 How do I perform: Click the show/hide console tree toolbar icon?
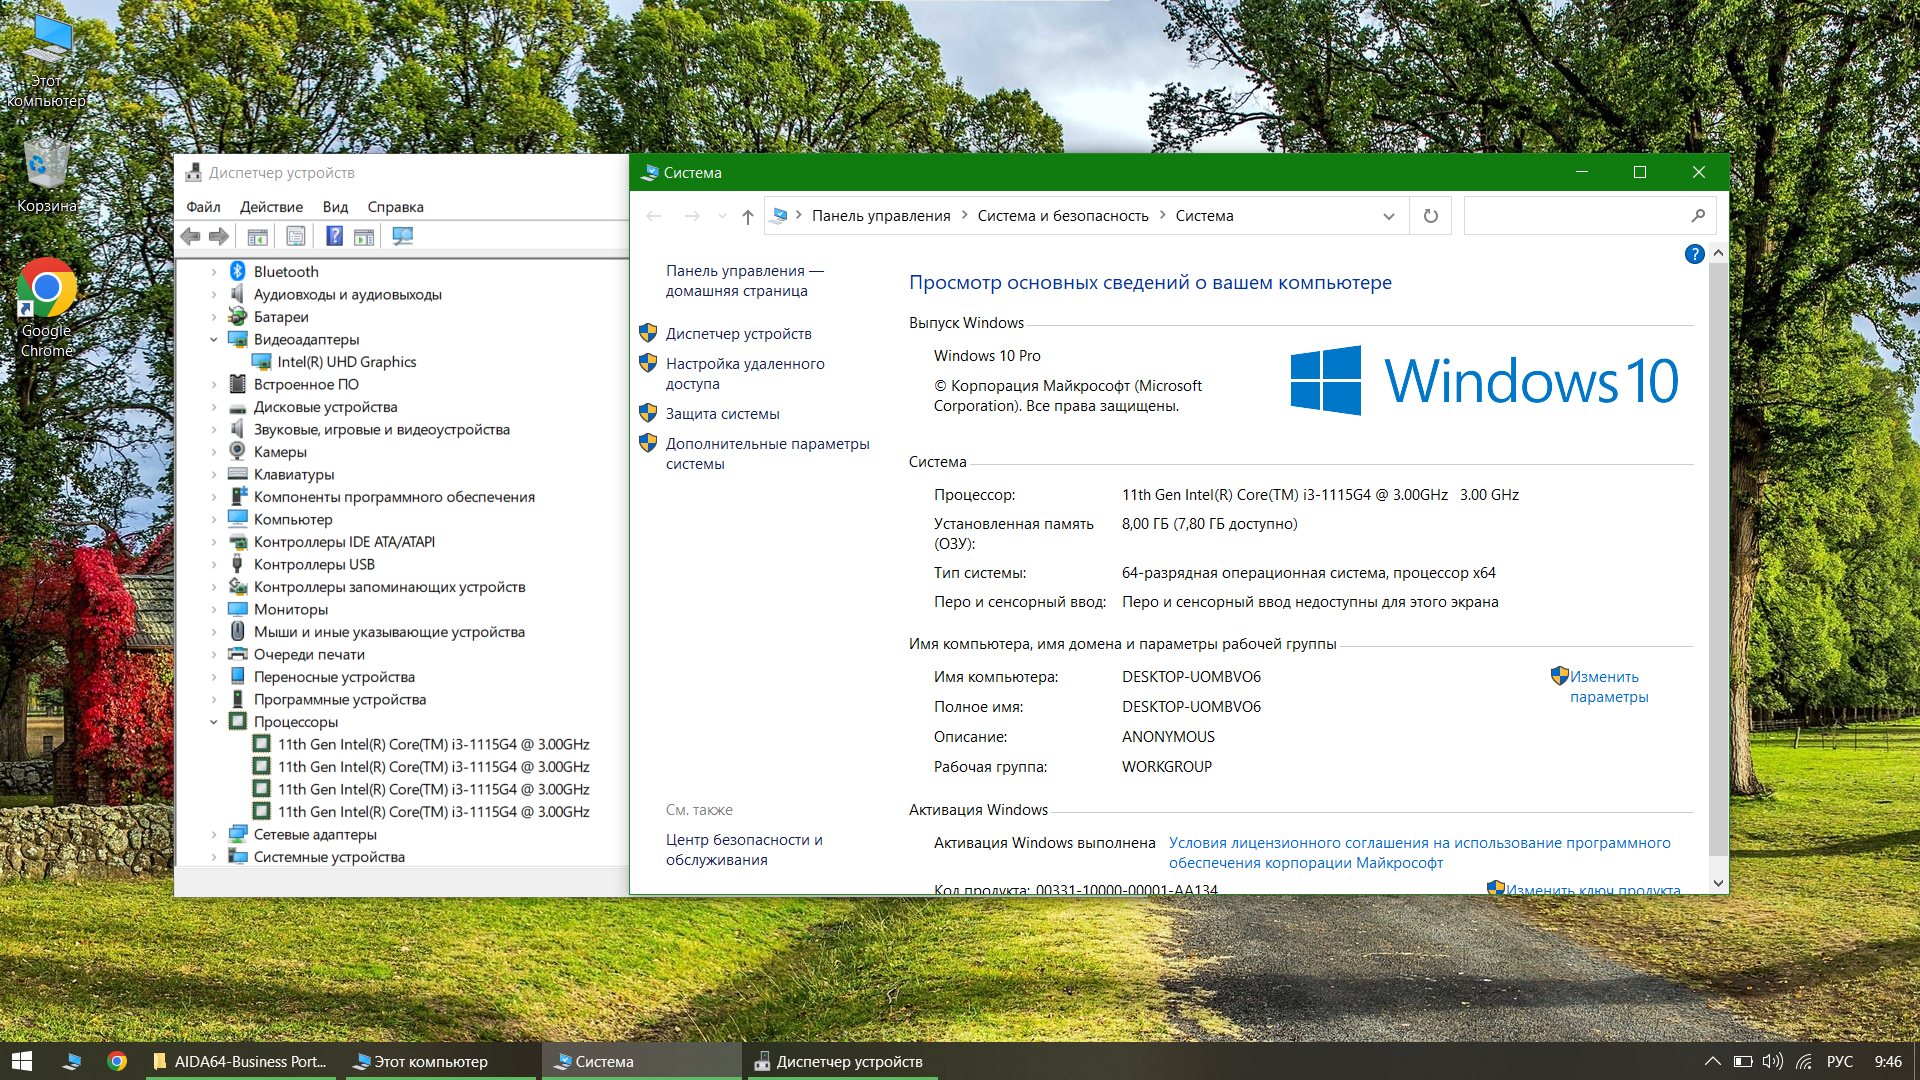pos(257,237)
